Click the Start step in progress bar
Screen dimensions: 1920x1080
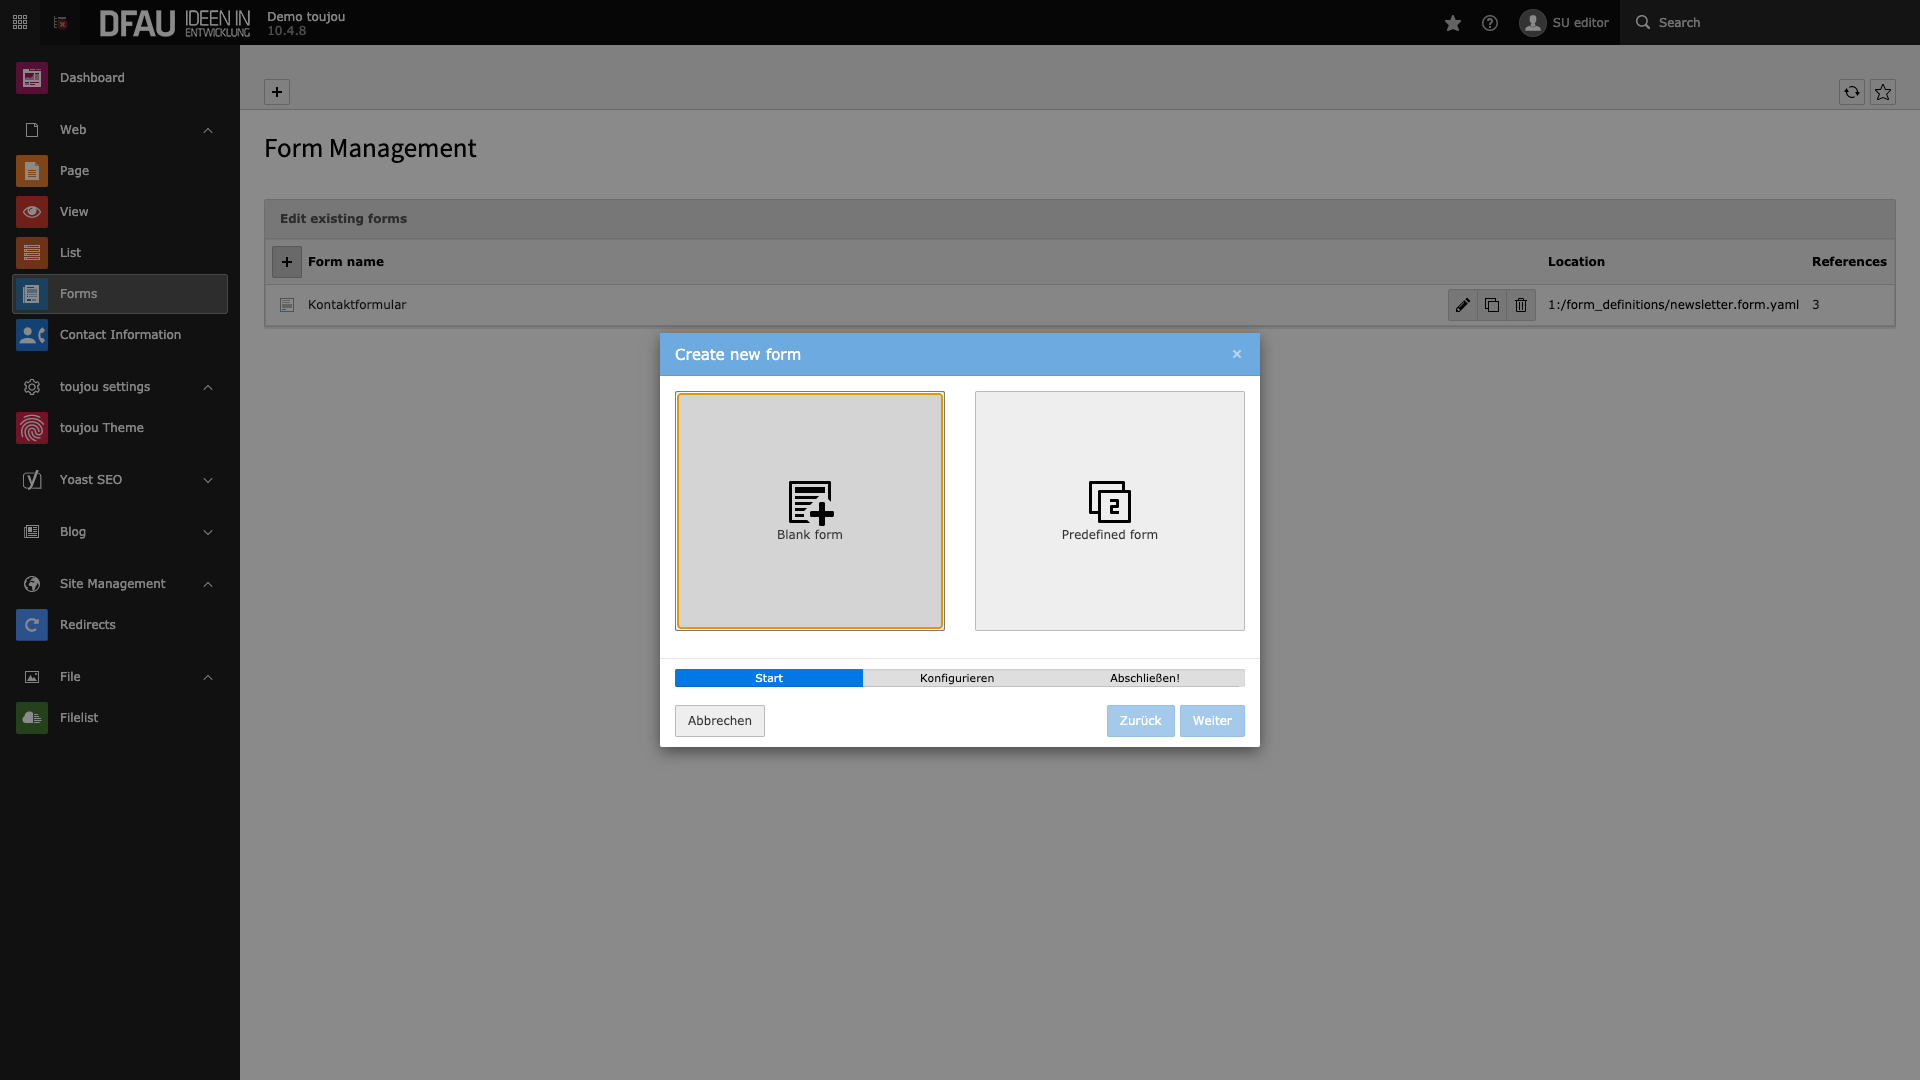(x=769, y=678)
